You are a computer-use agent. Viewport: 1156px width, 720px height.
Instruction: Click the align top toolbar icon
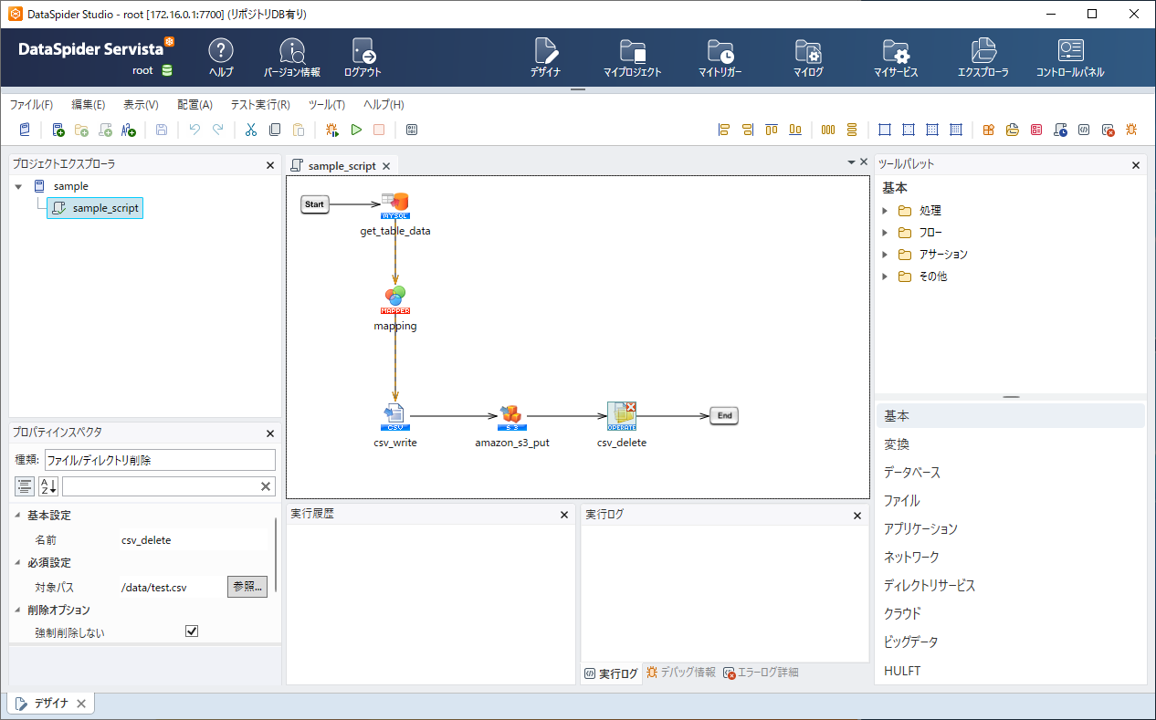click(x=771, y=130)
